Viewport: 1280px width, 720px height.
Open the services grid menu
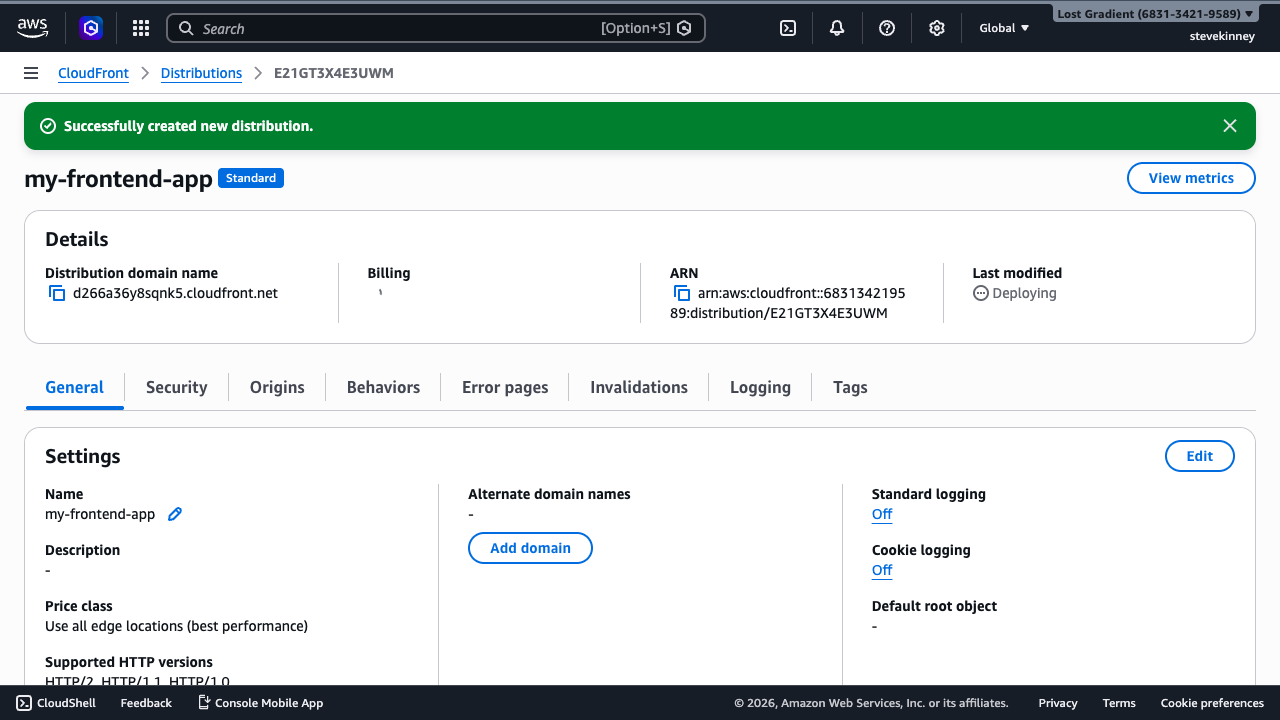pyautogui.click(x=141, y=28)
